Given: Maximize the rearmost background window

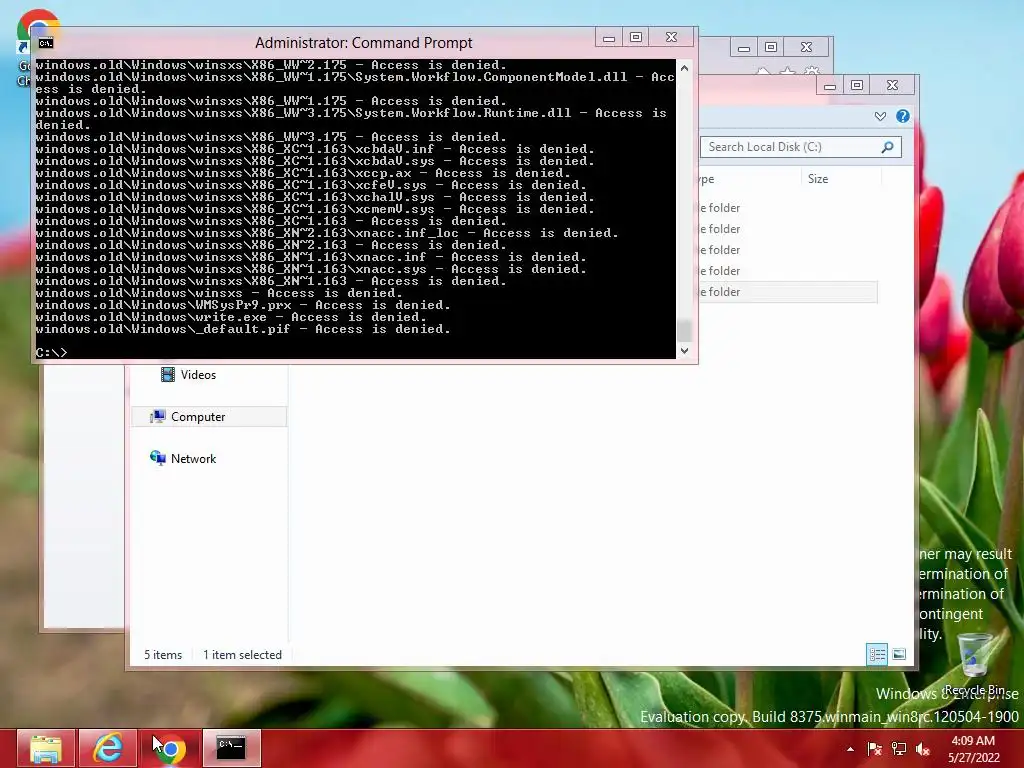Looking at the screenshot, I should point(771,48).
